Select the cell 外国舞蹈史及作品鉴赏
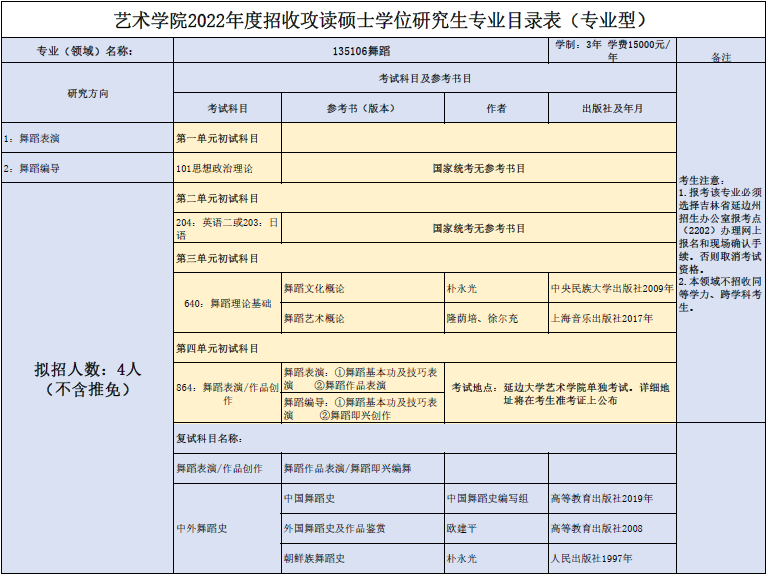Image resolution: width=768 pixels, height=577 pixels. point(363,528)
